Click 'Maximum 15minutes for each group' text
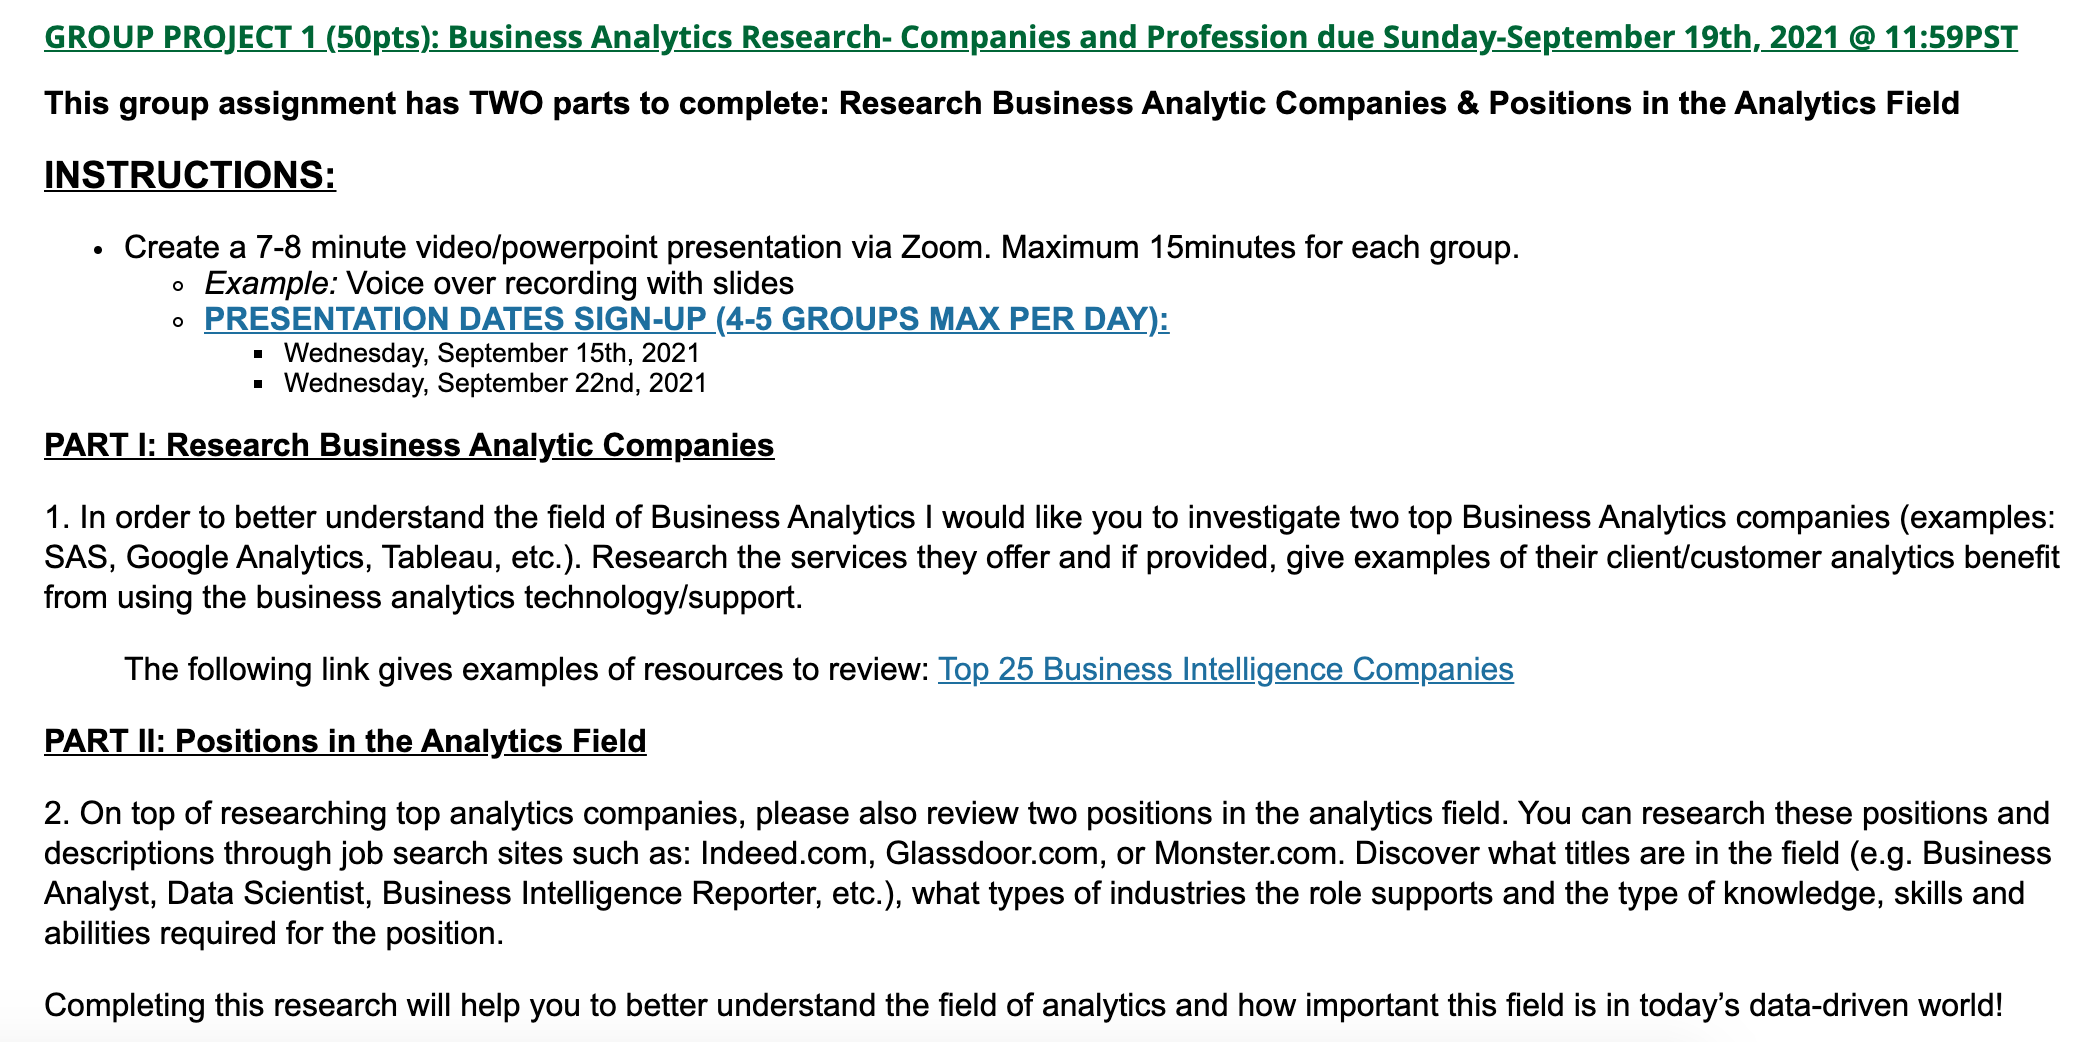Viewport: 2094px width, 1042px height. (1260, 247)
